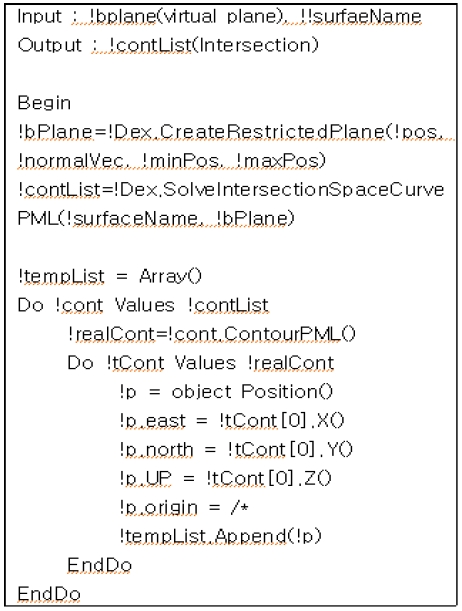Click !Dex.SolveIntersectionSpaceCurve text
Screen dimensions: 462x611
(279, 190)
